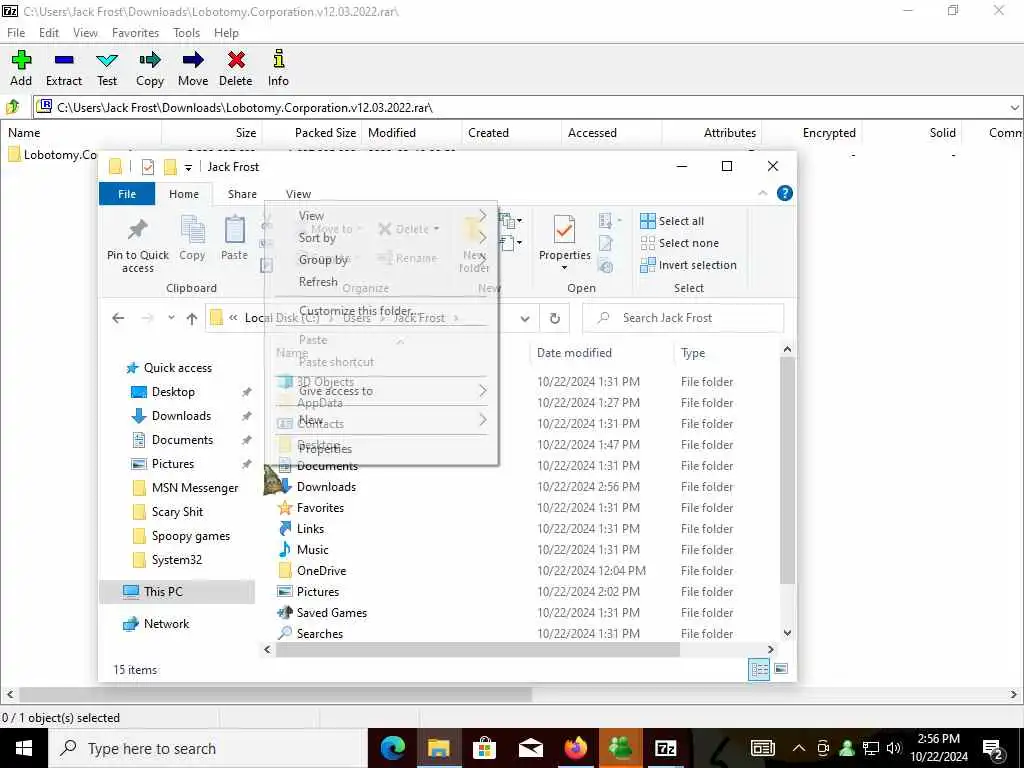This screenshot has height=768, width=1024.
Task: Click the Search Jack Frost field
Action: point(682,318)
